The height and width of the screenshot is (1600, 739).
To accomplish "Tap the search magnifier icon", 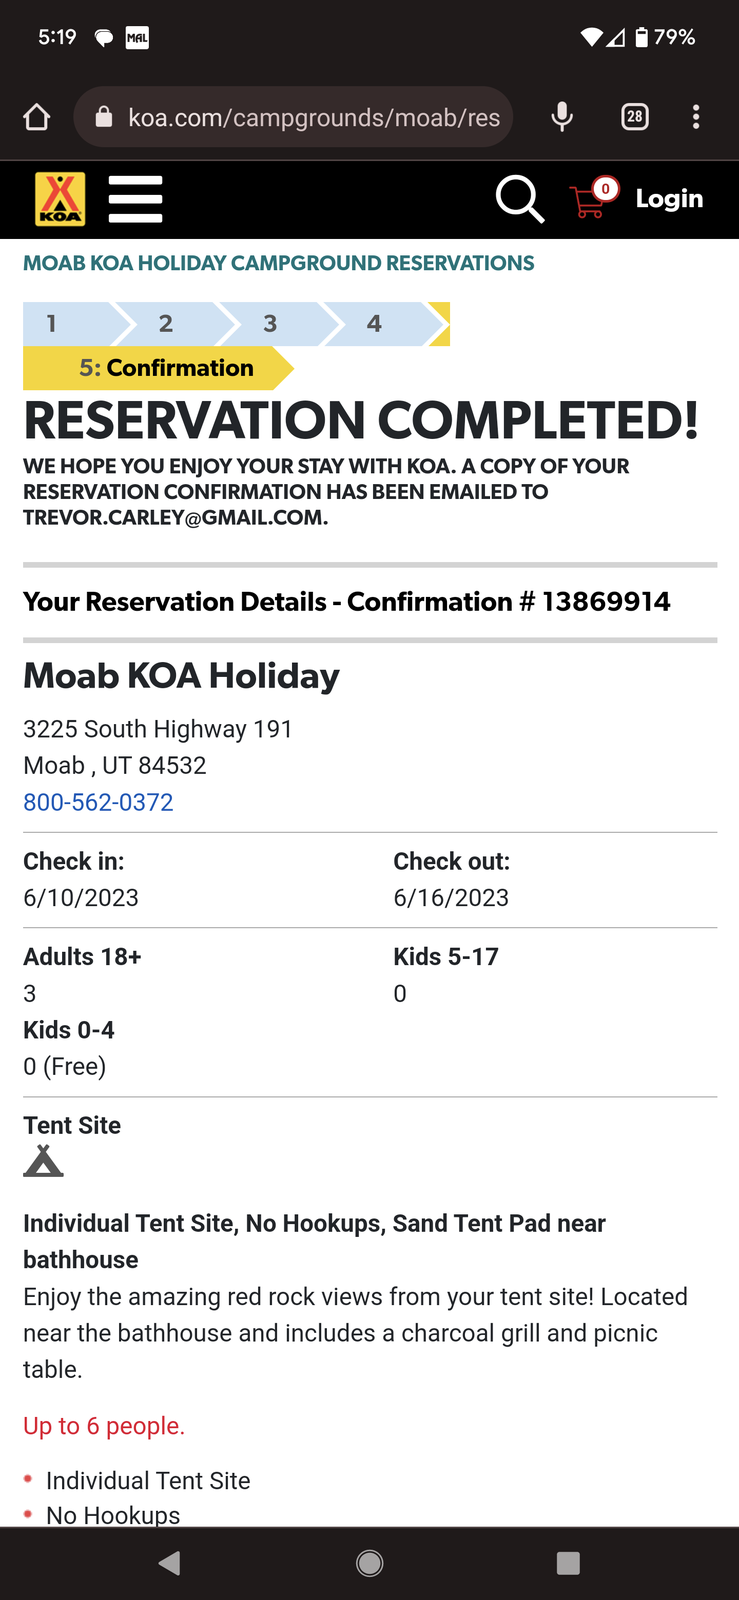I will 520,199.
